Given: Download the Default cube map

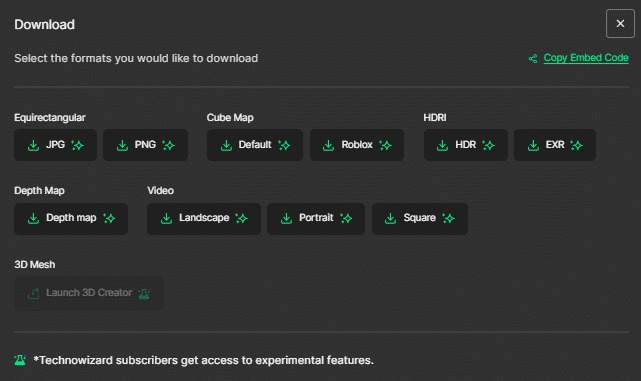Looking at the screenshot, I should pyautogui.click(x=255, y=145).
